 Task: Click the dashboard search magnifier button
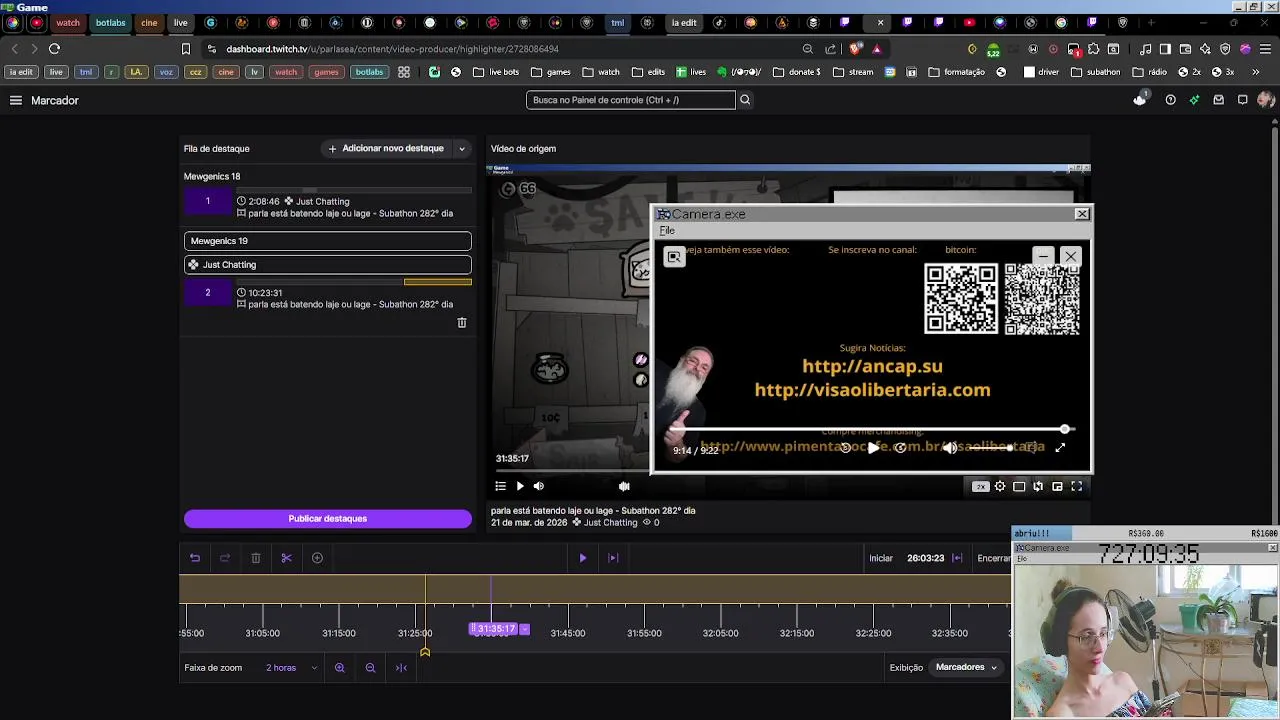(x=745, y=100)
